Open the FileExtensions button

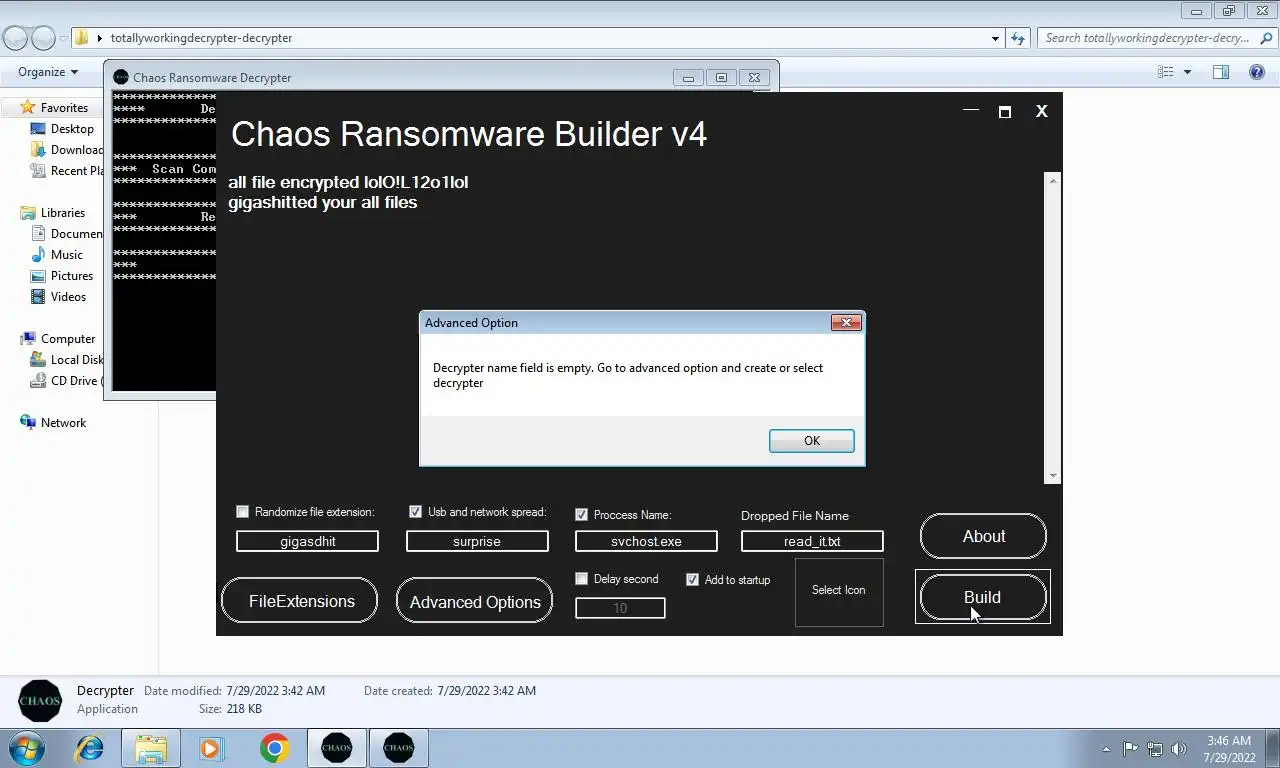pyautogui.click(x=301, y=601)
